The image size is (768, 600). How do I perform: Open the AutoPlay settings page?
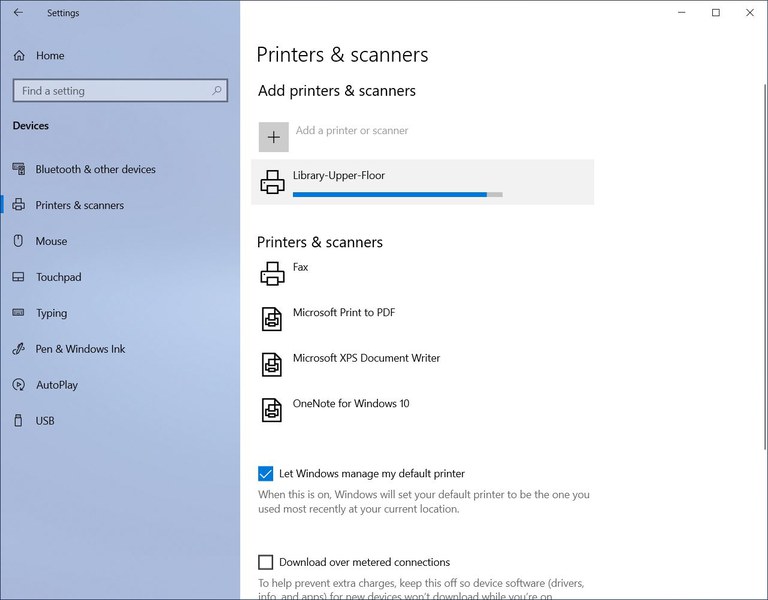[57, 385]
